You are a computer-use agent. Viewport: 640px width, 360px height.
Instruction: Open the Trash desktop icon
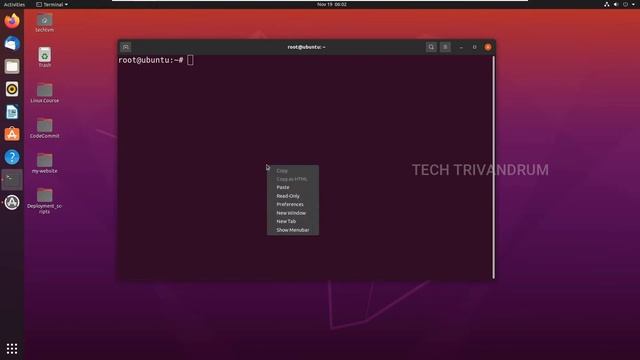tap(44, 58)
